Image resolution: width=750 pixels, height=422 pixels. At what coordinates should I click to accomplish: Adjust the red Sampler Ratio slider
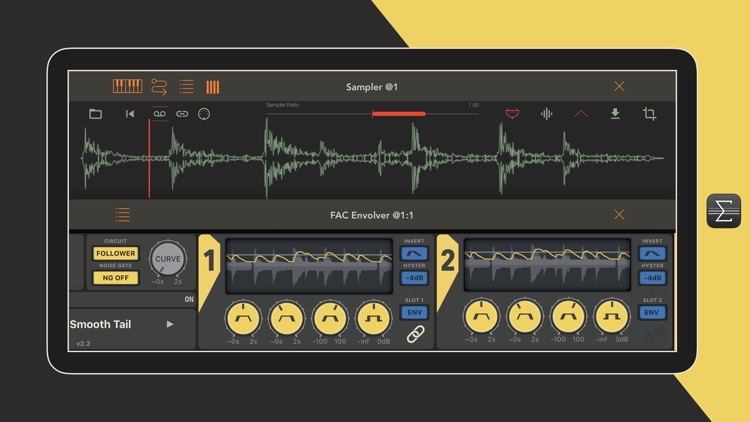[399, 114]
